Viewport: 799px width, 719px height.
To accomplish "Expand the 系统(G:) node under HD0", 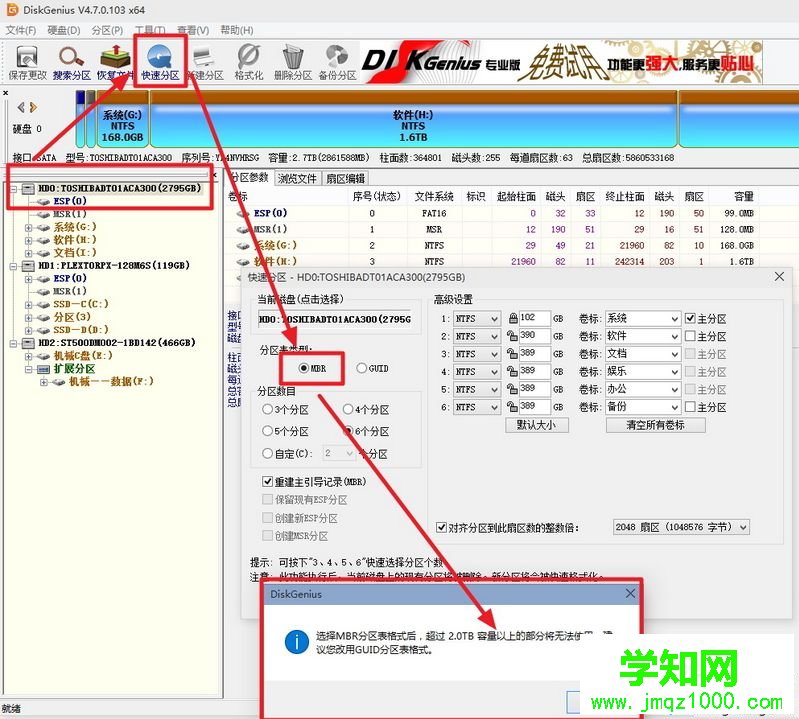I will tap(29, 227).
